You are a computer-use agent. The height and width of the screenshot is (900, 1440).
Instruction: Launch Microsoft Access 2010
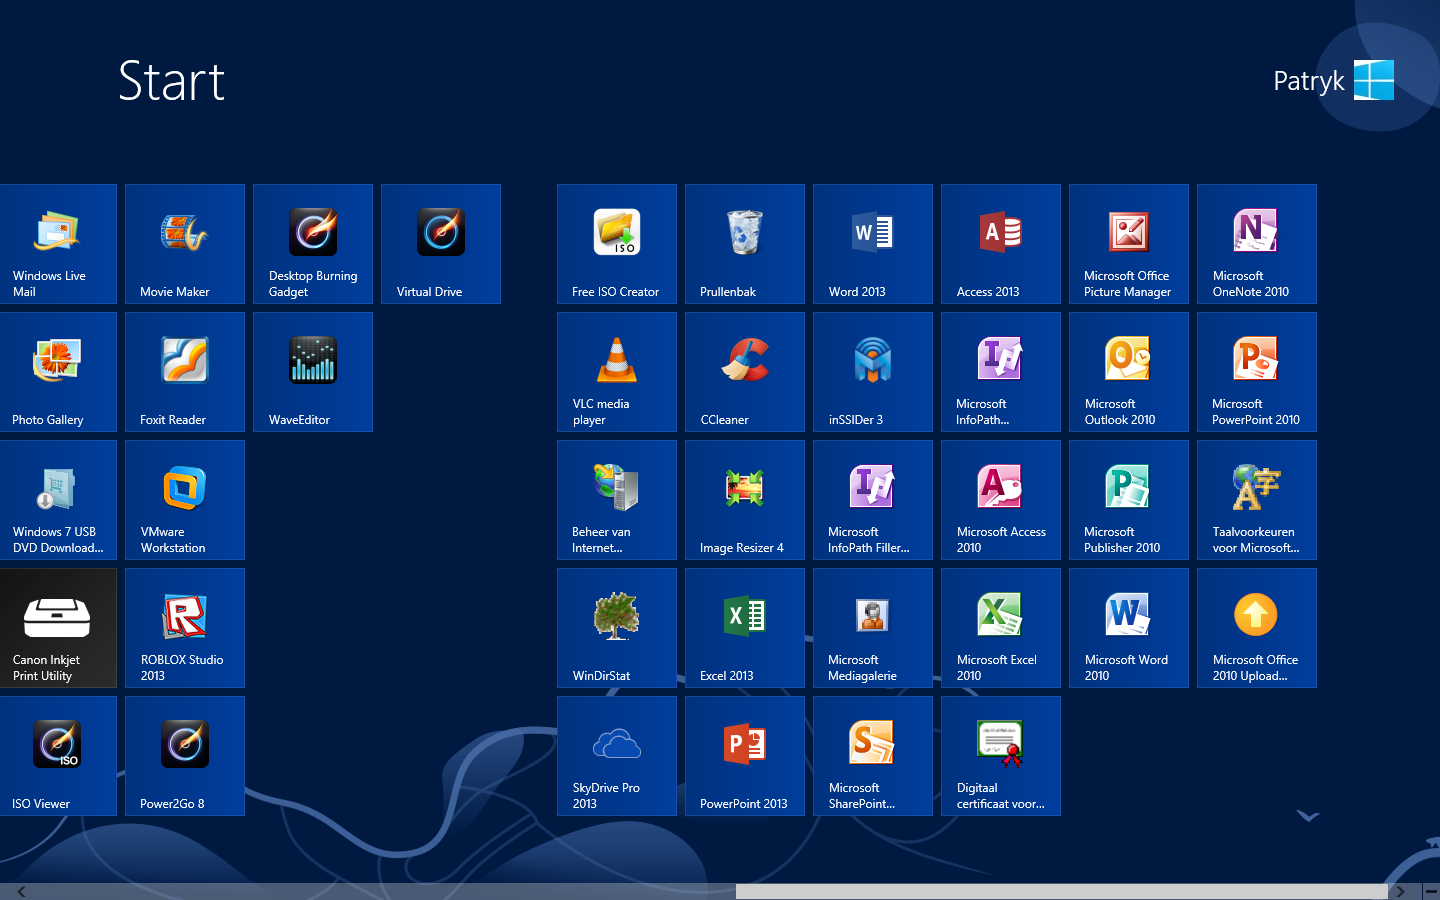[1001, 500]
